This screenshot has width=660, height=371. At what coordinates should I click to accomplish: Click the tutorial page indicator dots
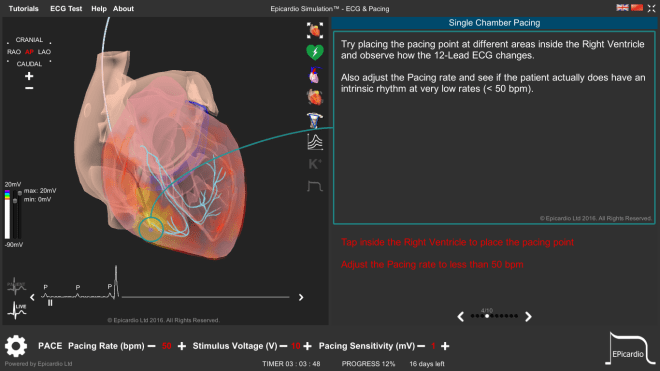(x=494, y=316)
